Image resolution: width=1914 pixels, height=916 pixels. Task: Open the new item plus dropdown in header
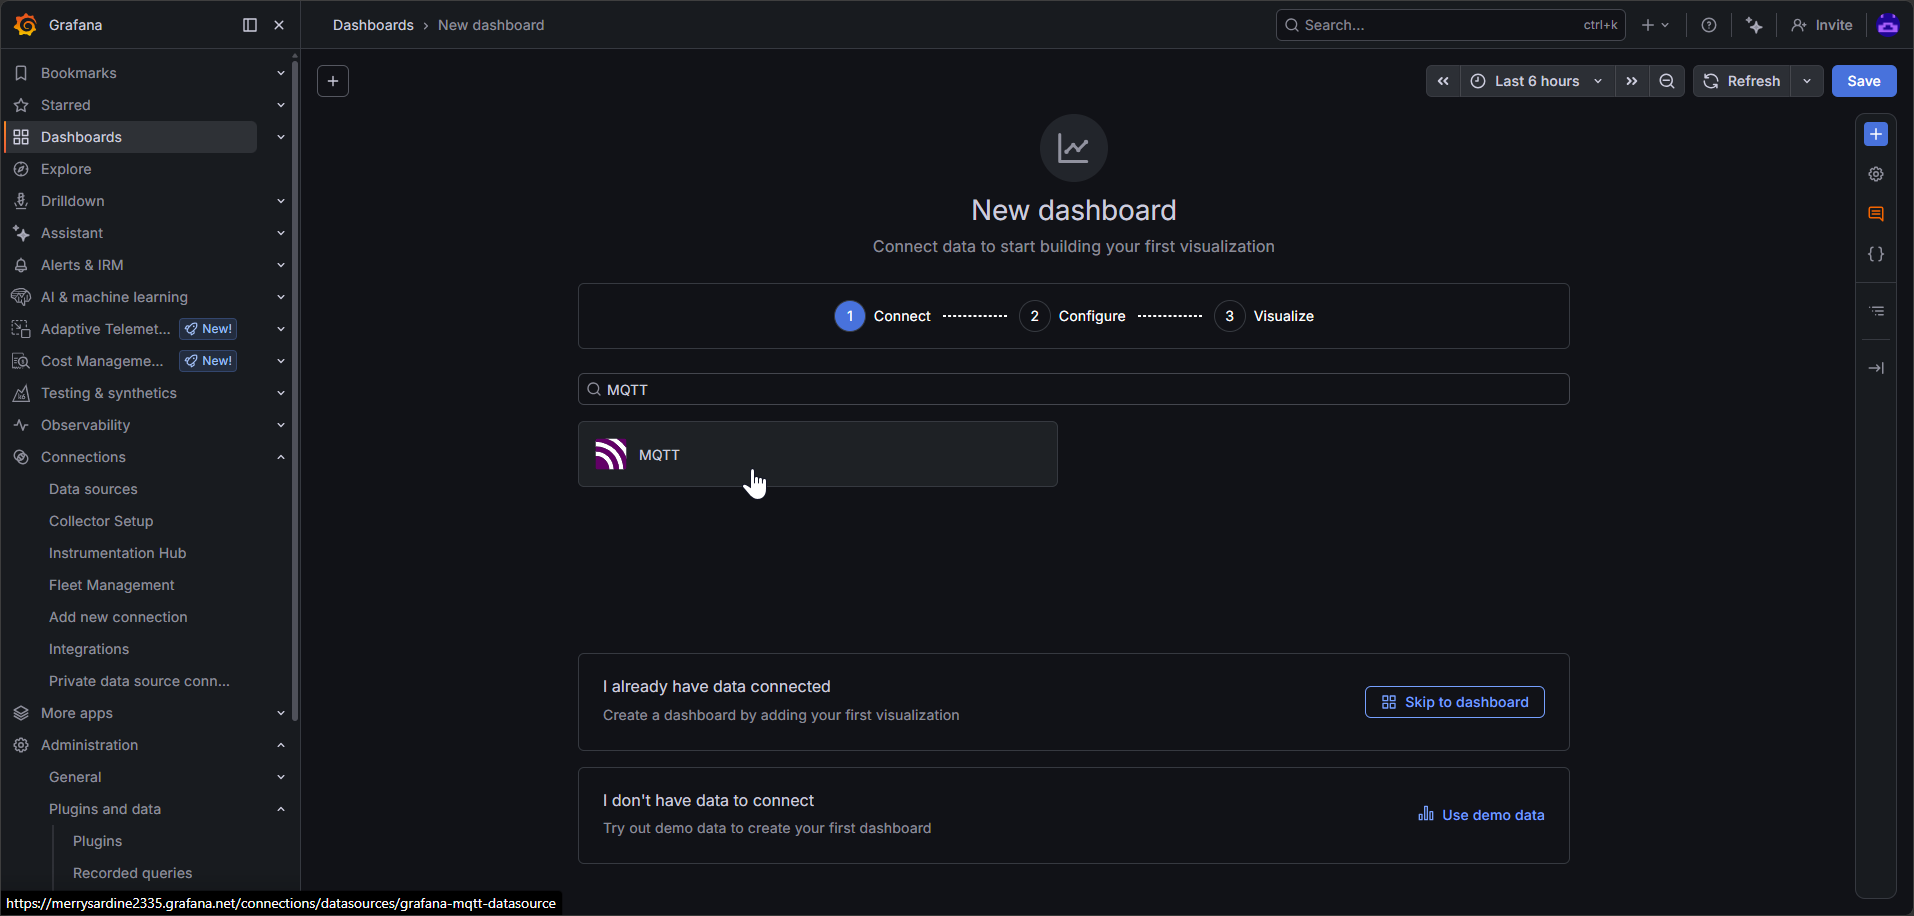click(1655, 25)
